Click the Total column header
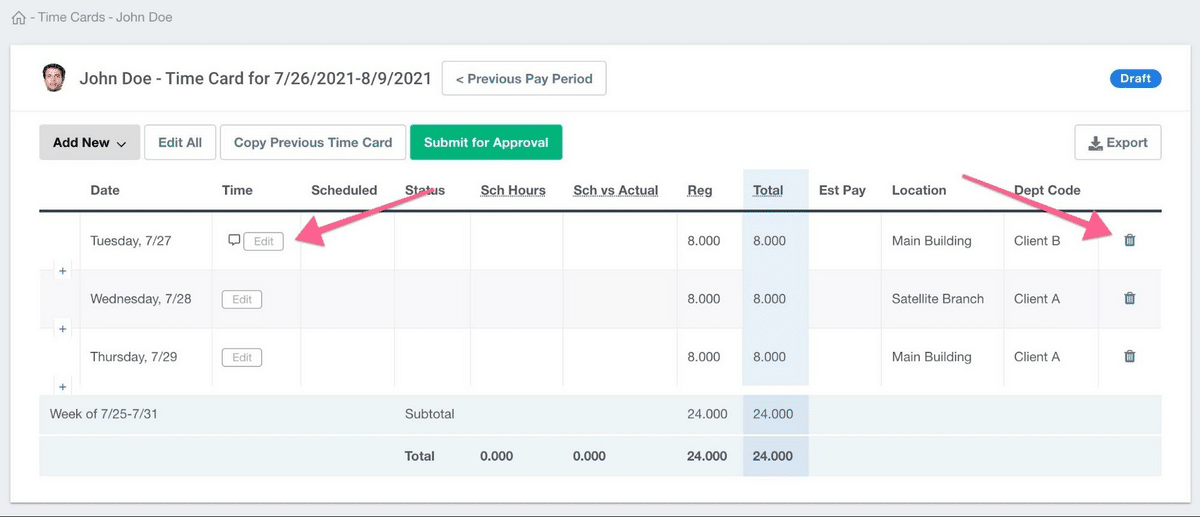Viewport: 1200px width, 517px height. 767,190
